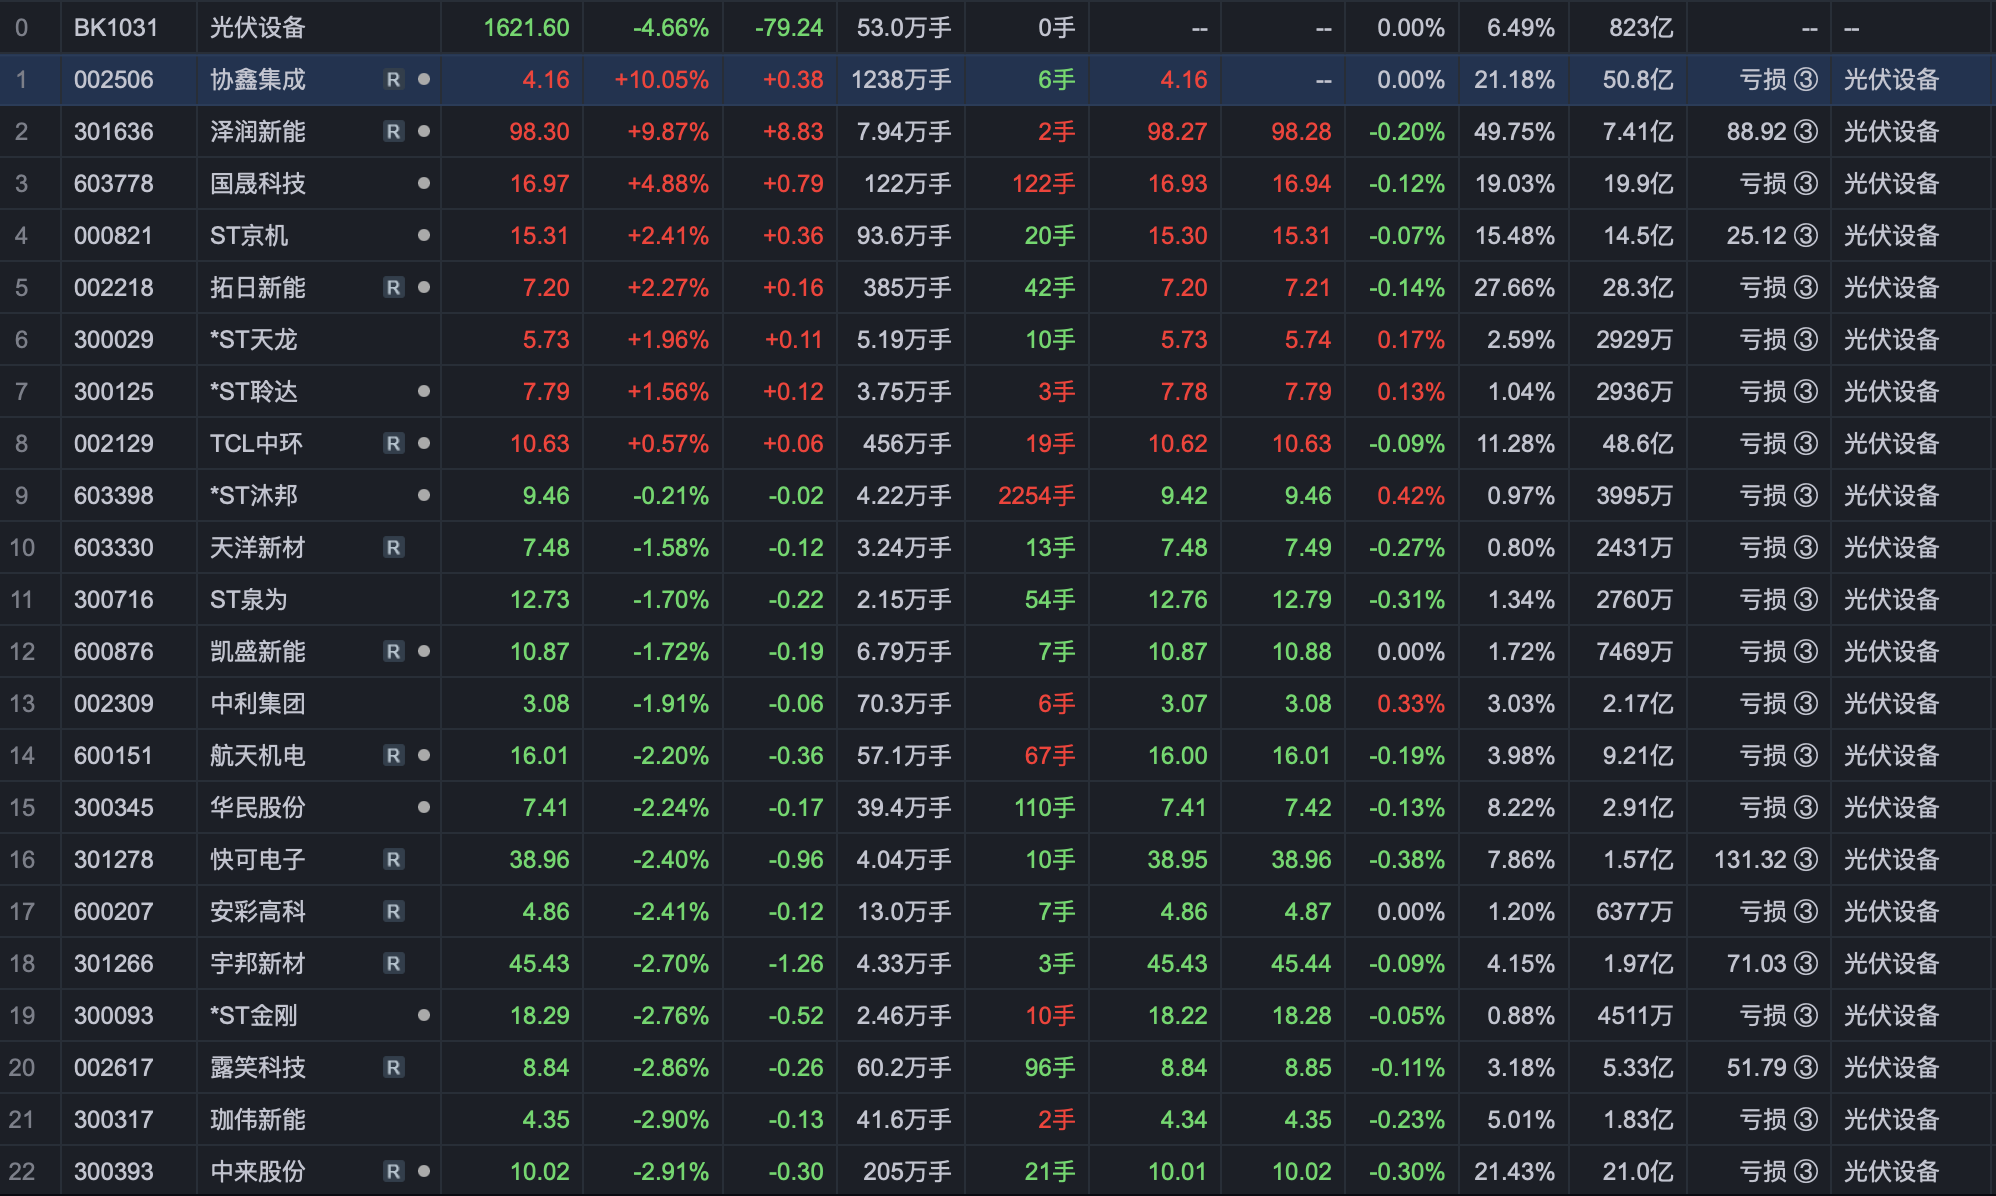
Task: Click the R badge on TCL中环 row
Action: point(394,444)
